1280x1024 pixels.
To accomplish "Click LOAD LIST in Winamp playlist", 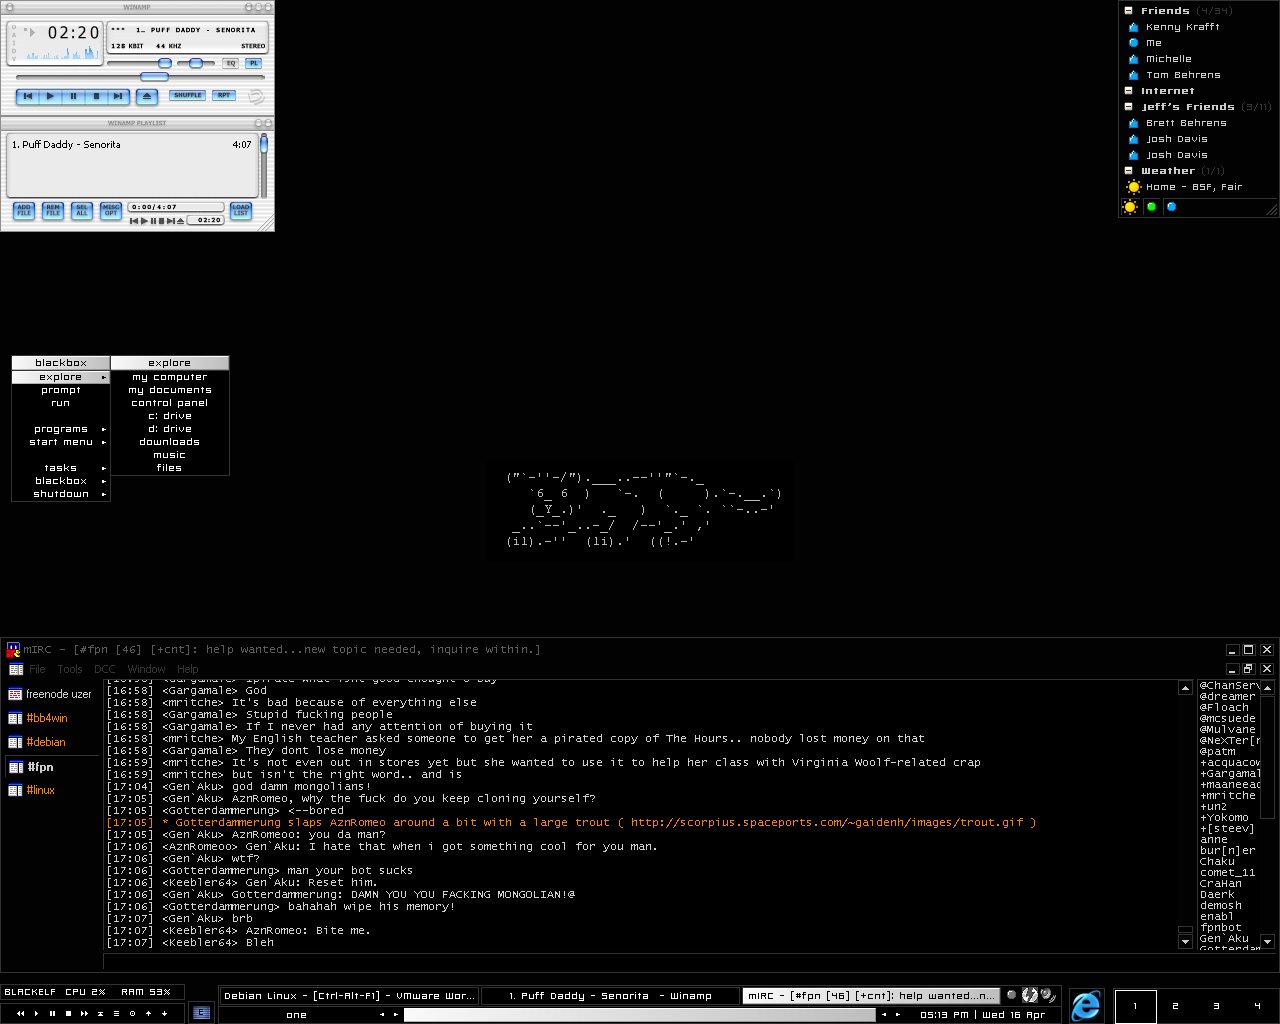I will coord(241,211).
